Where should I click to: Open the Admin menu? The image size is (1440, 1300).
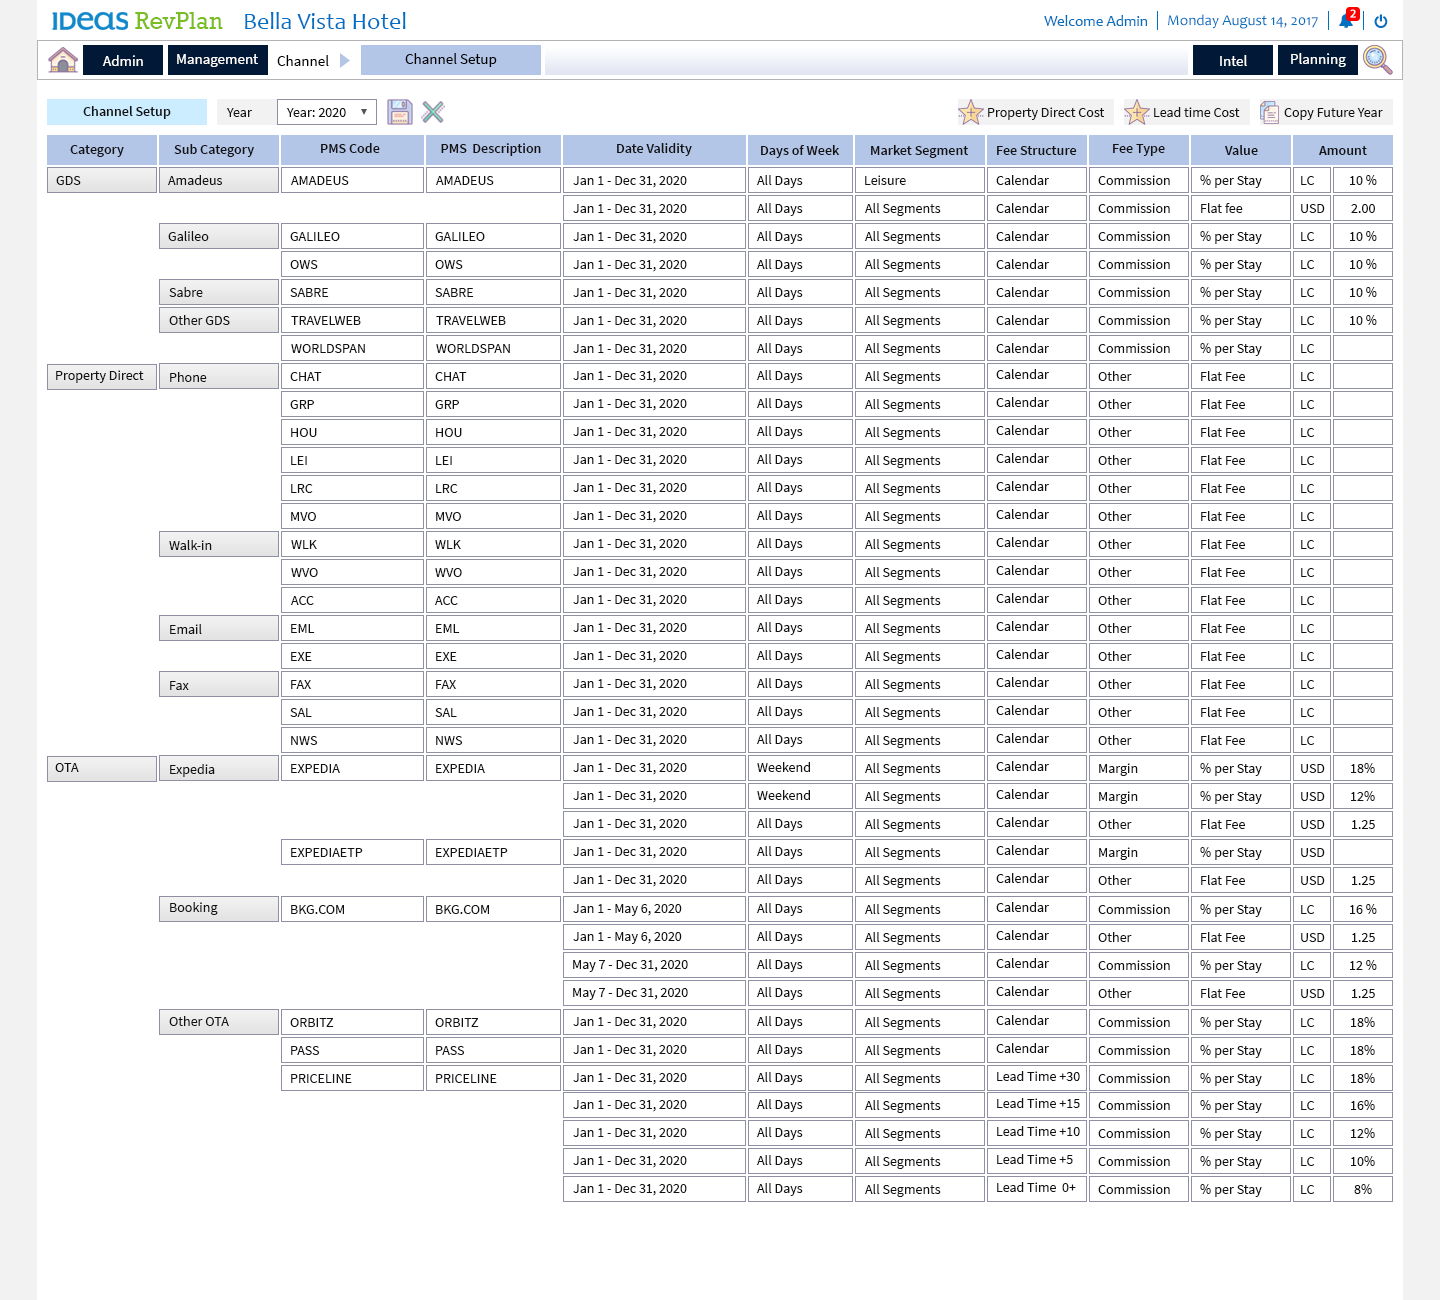pos(123,61)
